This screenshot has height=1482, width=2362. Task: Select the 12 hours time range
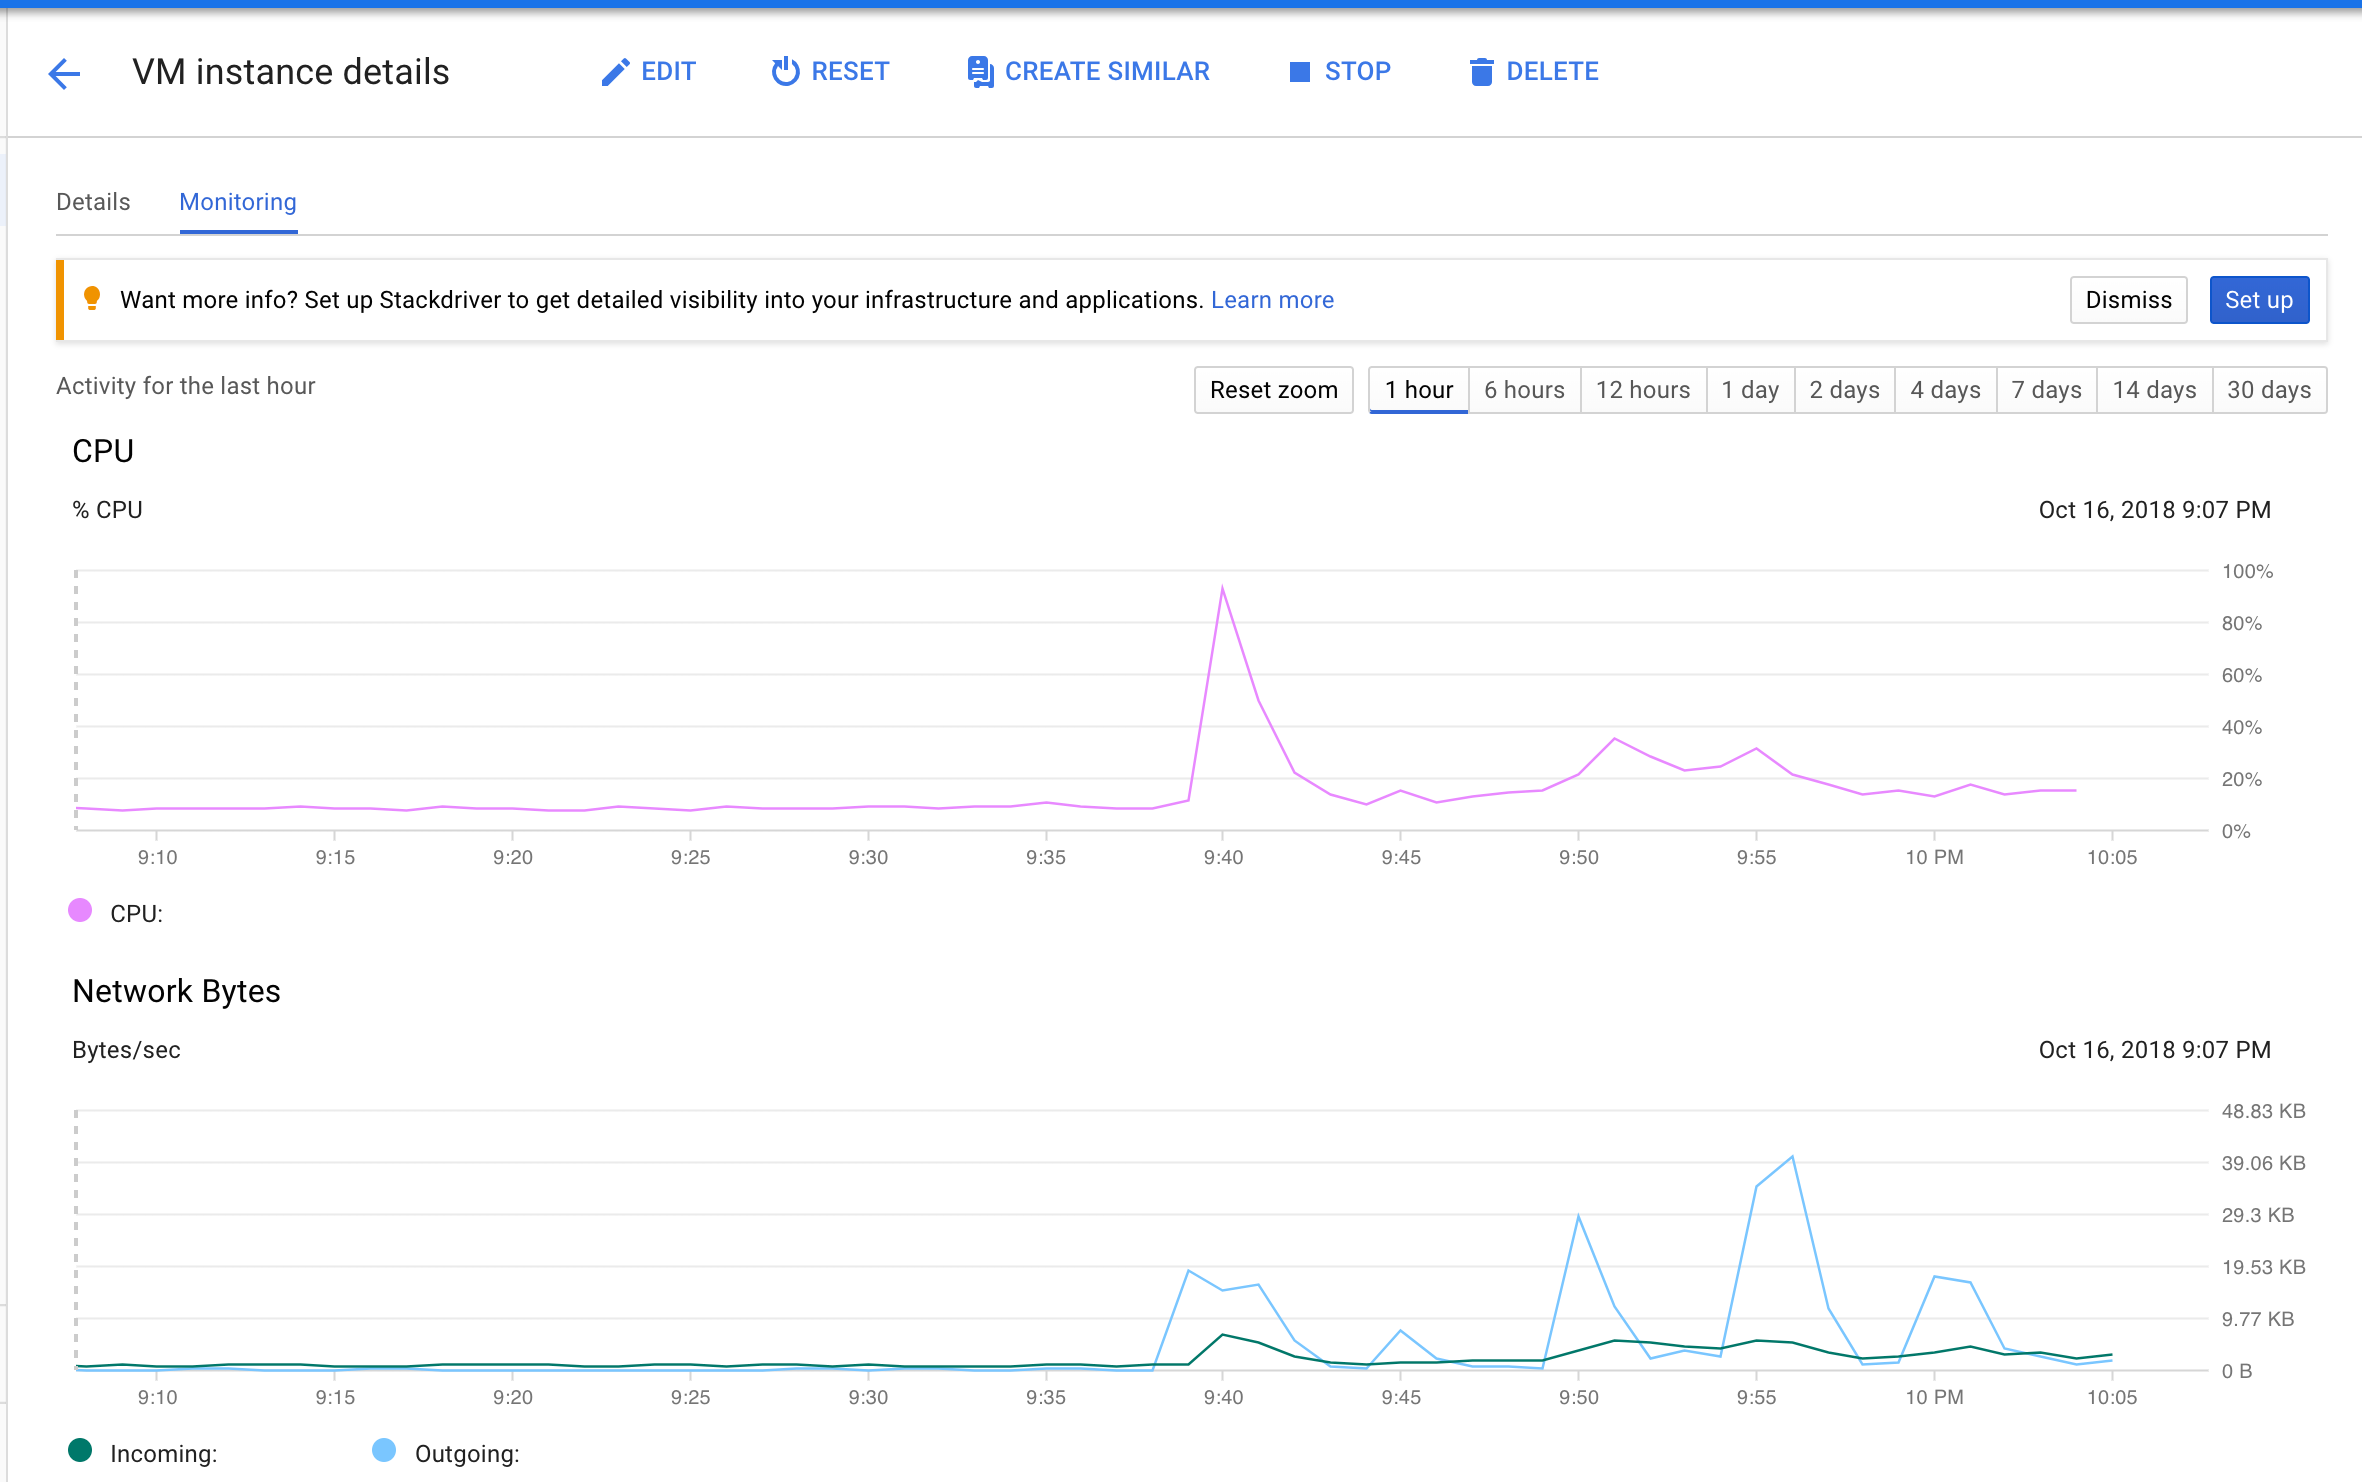point(1643,390)
